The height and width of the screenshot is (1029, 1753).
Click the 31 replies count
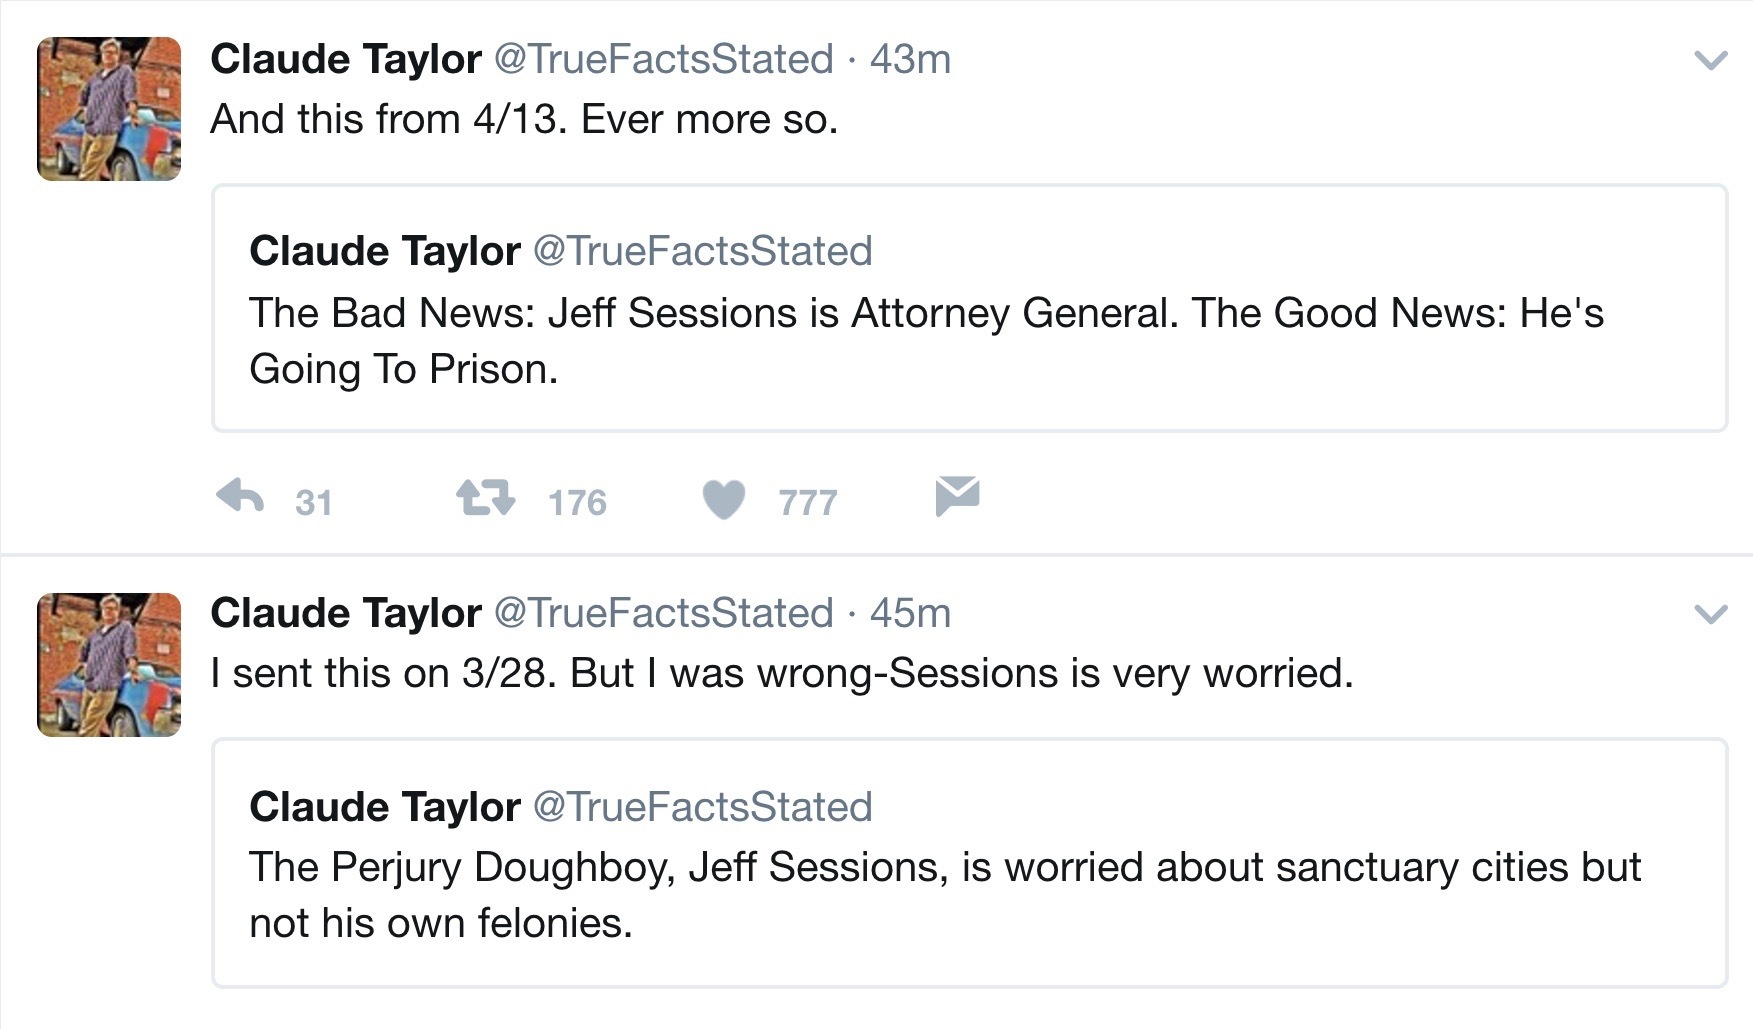point(313,502)
